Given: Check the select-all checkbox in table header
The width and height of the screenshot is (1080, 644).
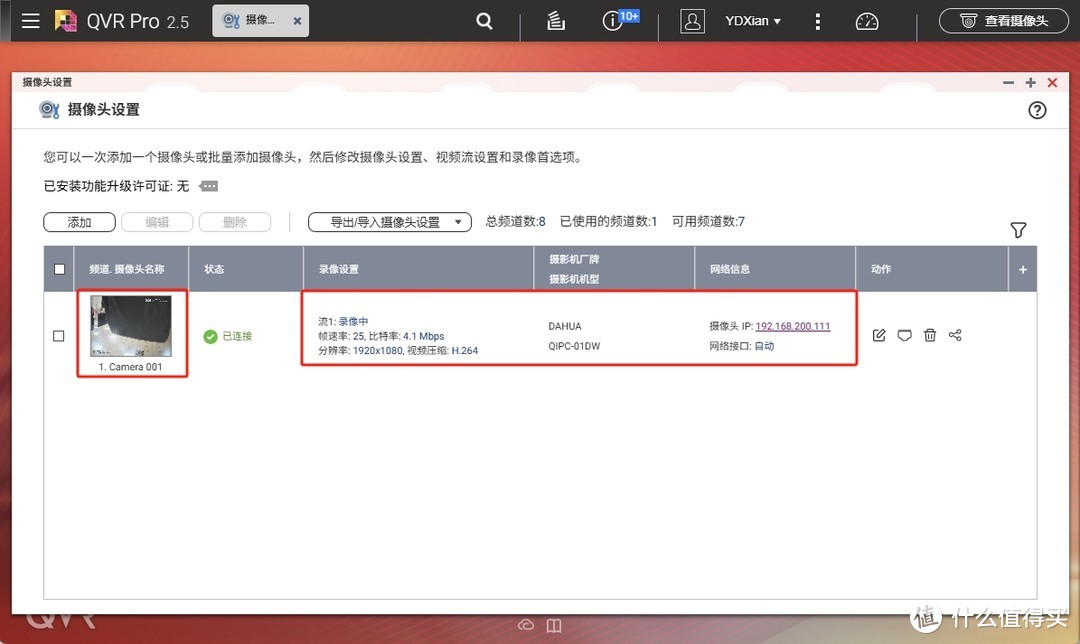Looking at the screenshot, I should [59, 268].
